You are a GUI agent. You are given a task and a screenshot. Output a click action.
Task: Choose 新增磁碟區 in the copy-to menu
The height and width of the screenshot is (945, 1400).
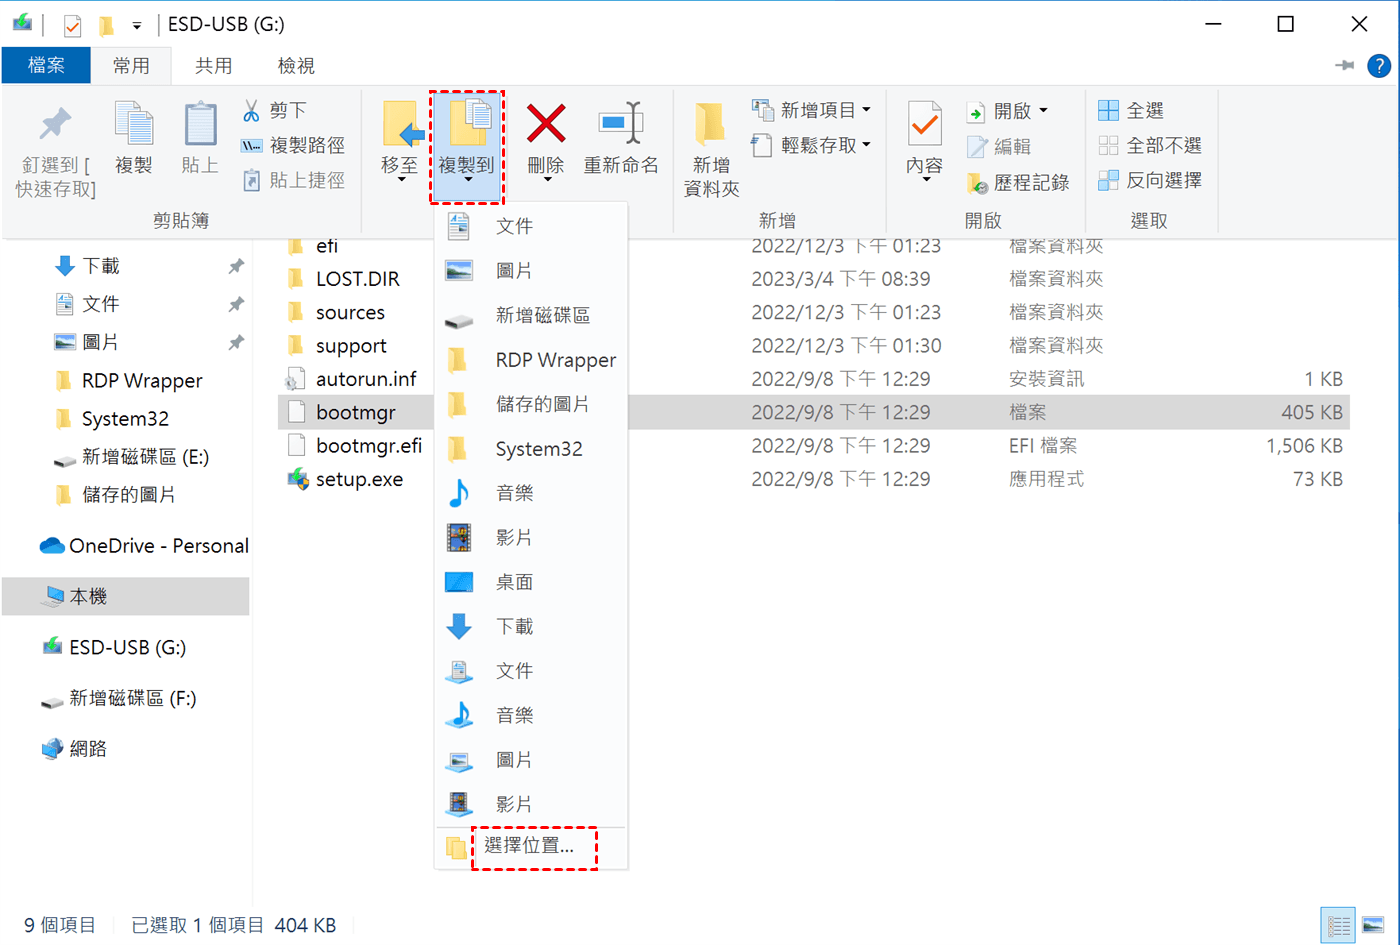(x=531, y=316)
